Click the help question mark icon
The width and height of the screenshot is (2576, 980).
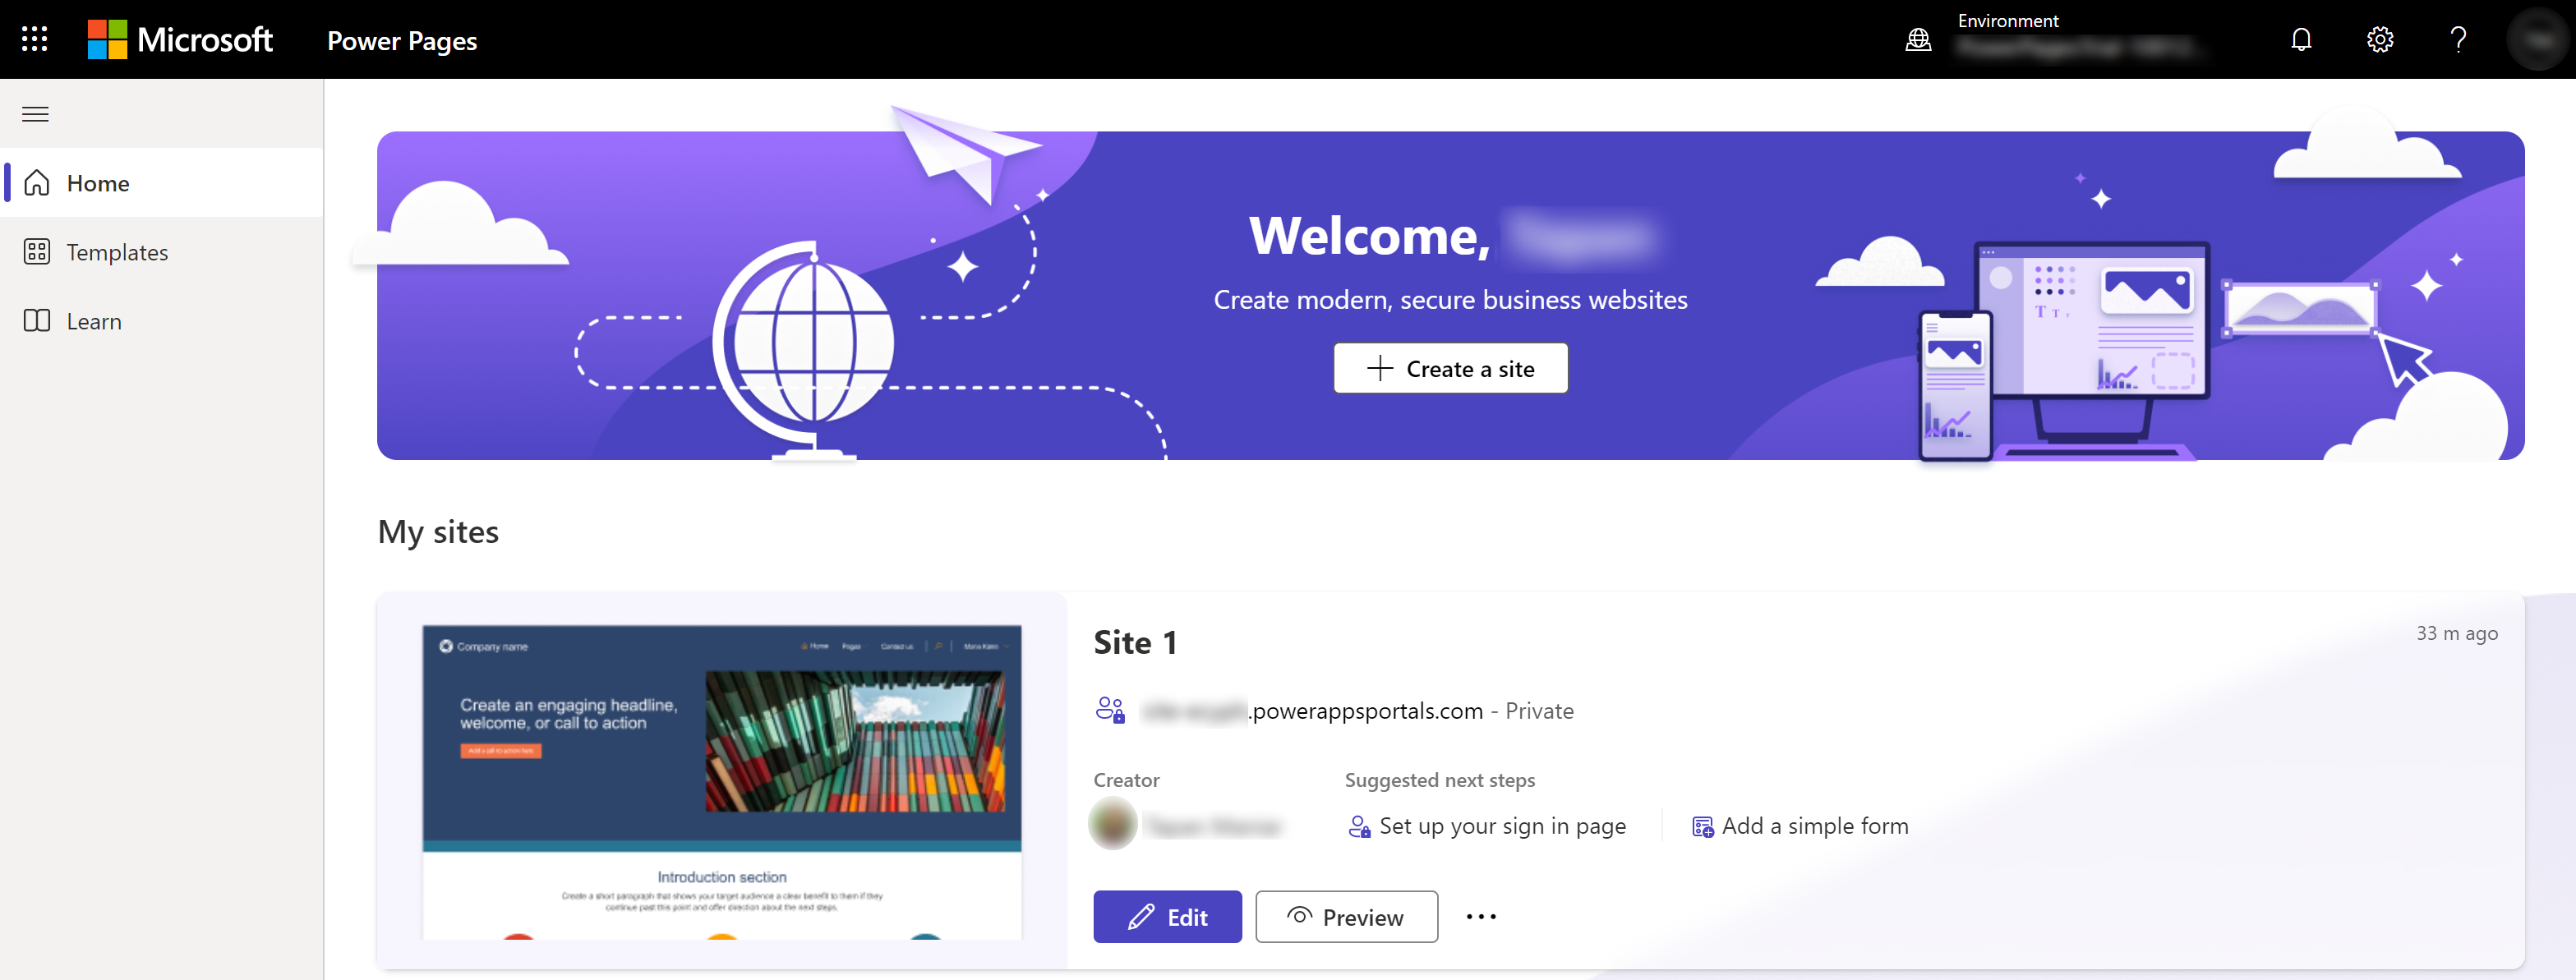click(2456, 39)
